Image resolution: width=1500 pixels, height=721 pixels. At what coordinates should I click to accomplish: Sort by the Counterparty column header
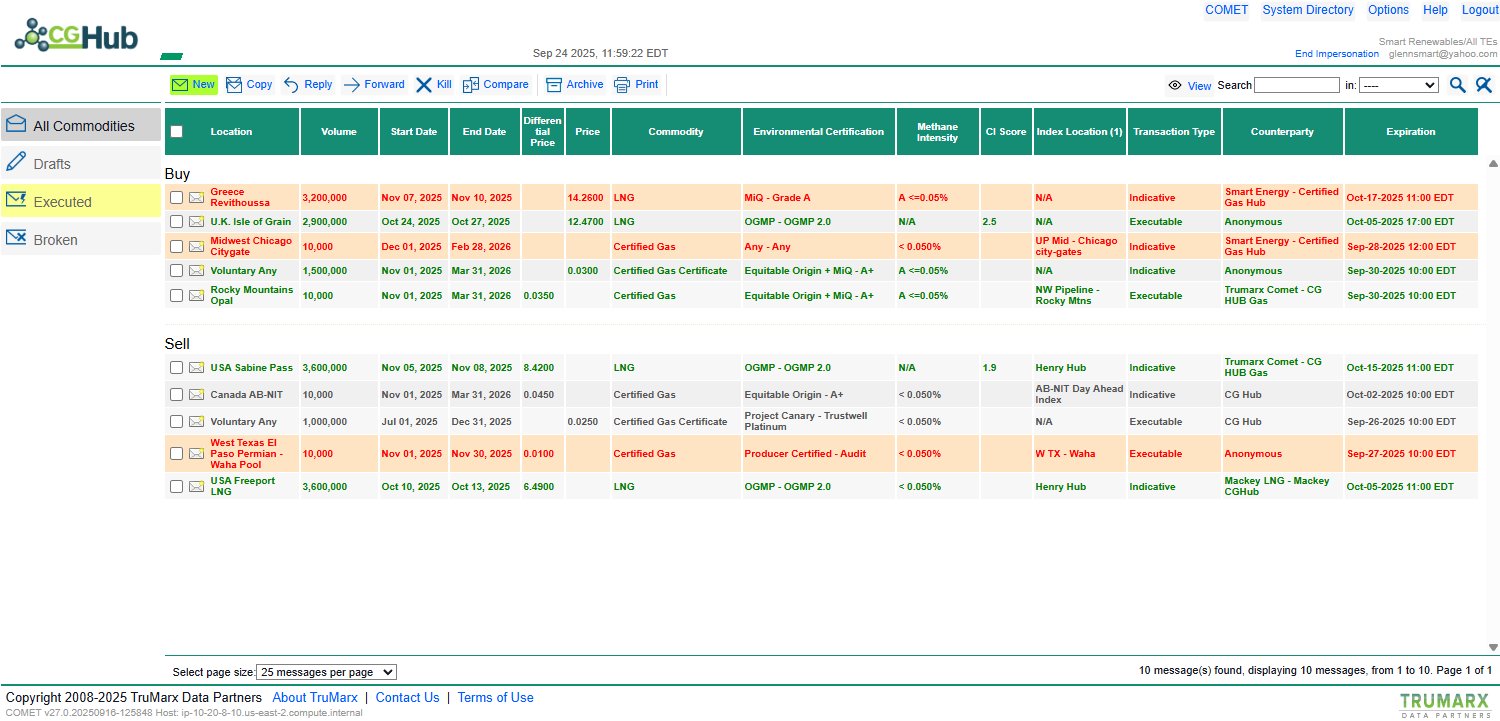[x=1282, y=132]
